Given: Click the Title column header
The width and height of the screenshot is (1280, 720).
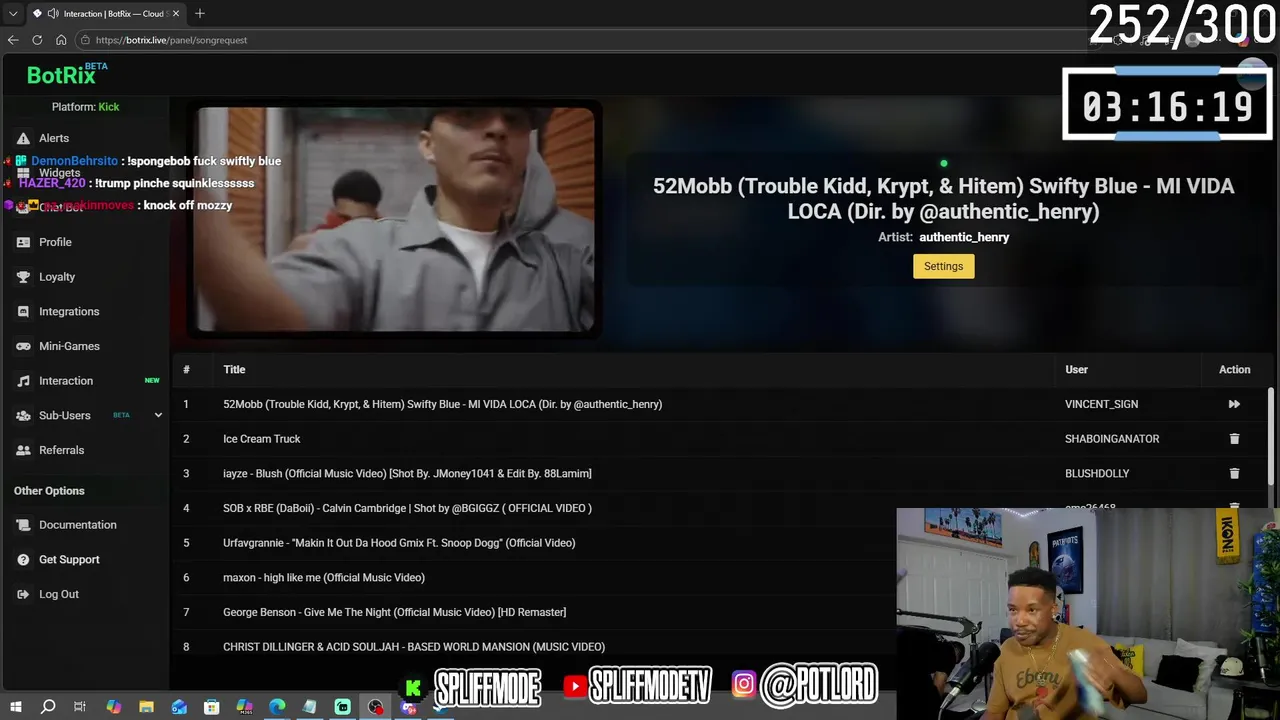Looking at the screenshot, I should (x=234, y=370).
